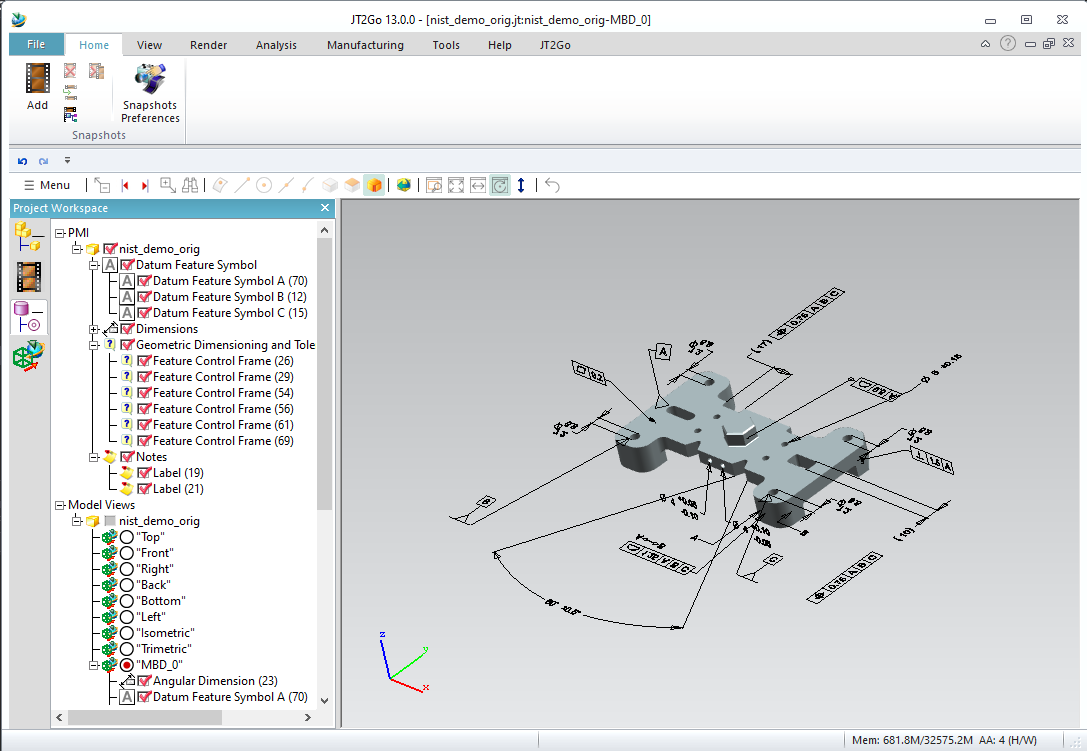1087x751 pixels.
Task: Click the fit-all expand arrows toolbar icon
Action: tap(456, 185)
